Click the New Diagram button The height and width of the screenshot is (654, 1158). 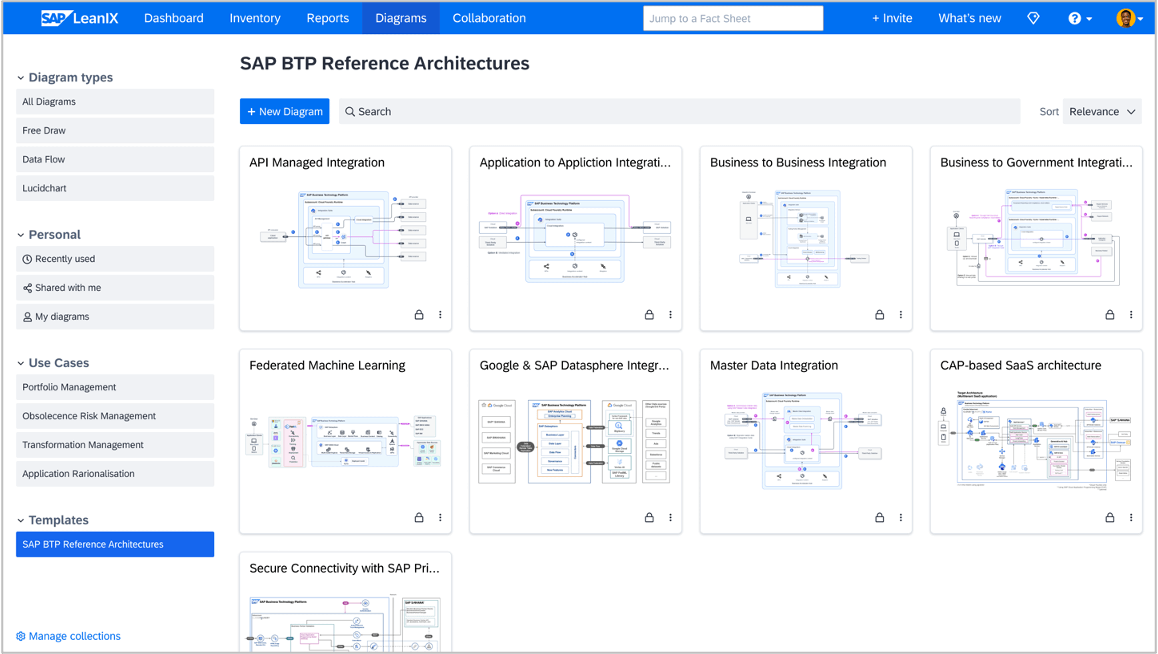[x=284, y=111]
